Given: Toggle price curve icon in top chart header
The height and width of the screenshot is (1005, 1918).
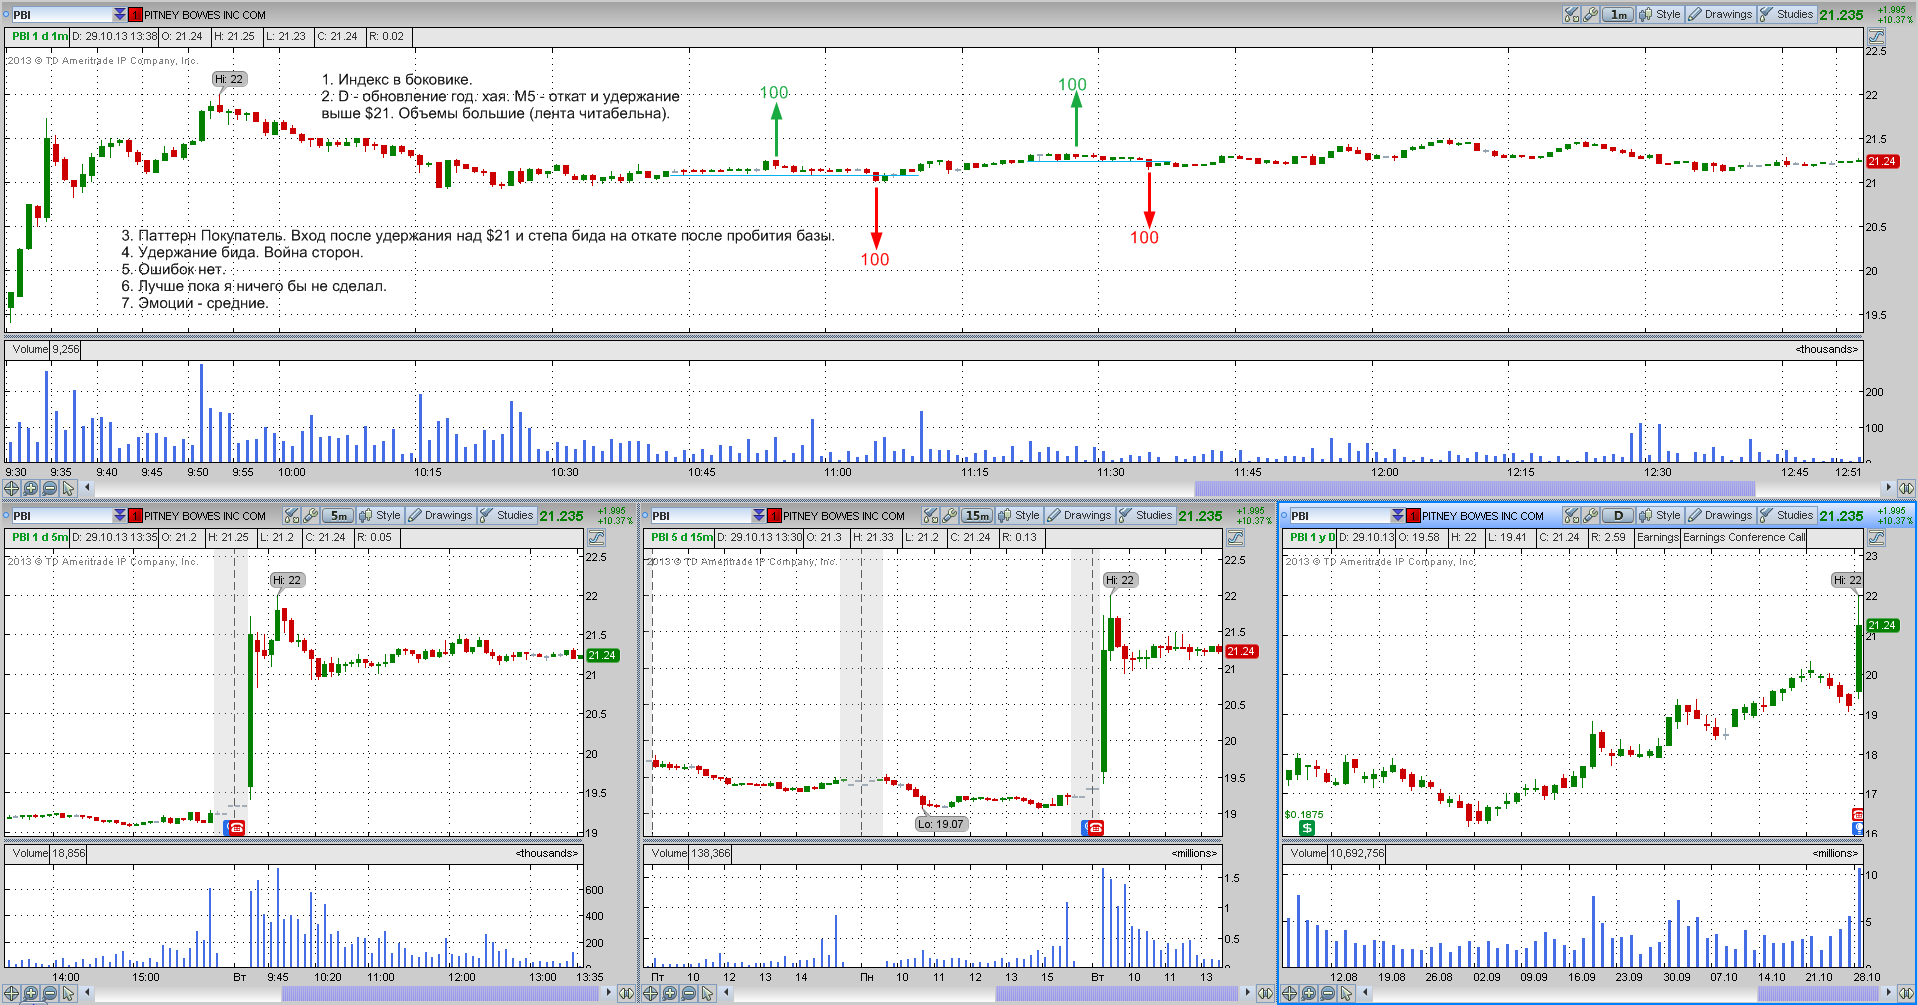Looking at the screenshot, I should click(1876, 36).
